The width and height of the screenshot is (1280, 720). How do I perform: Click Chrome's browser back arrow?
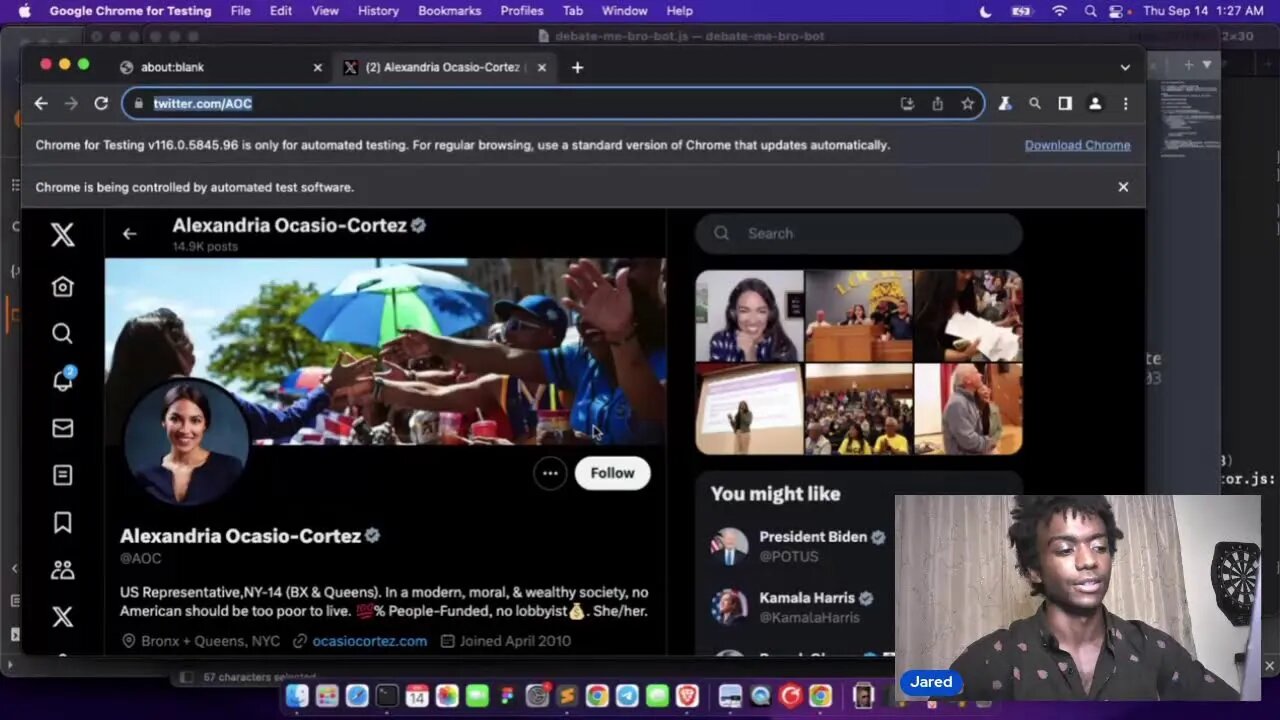[x=41, y=103]
